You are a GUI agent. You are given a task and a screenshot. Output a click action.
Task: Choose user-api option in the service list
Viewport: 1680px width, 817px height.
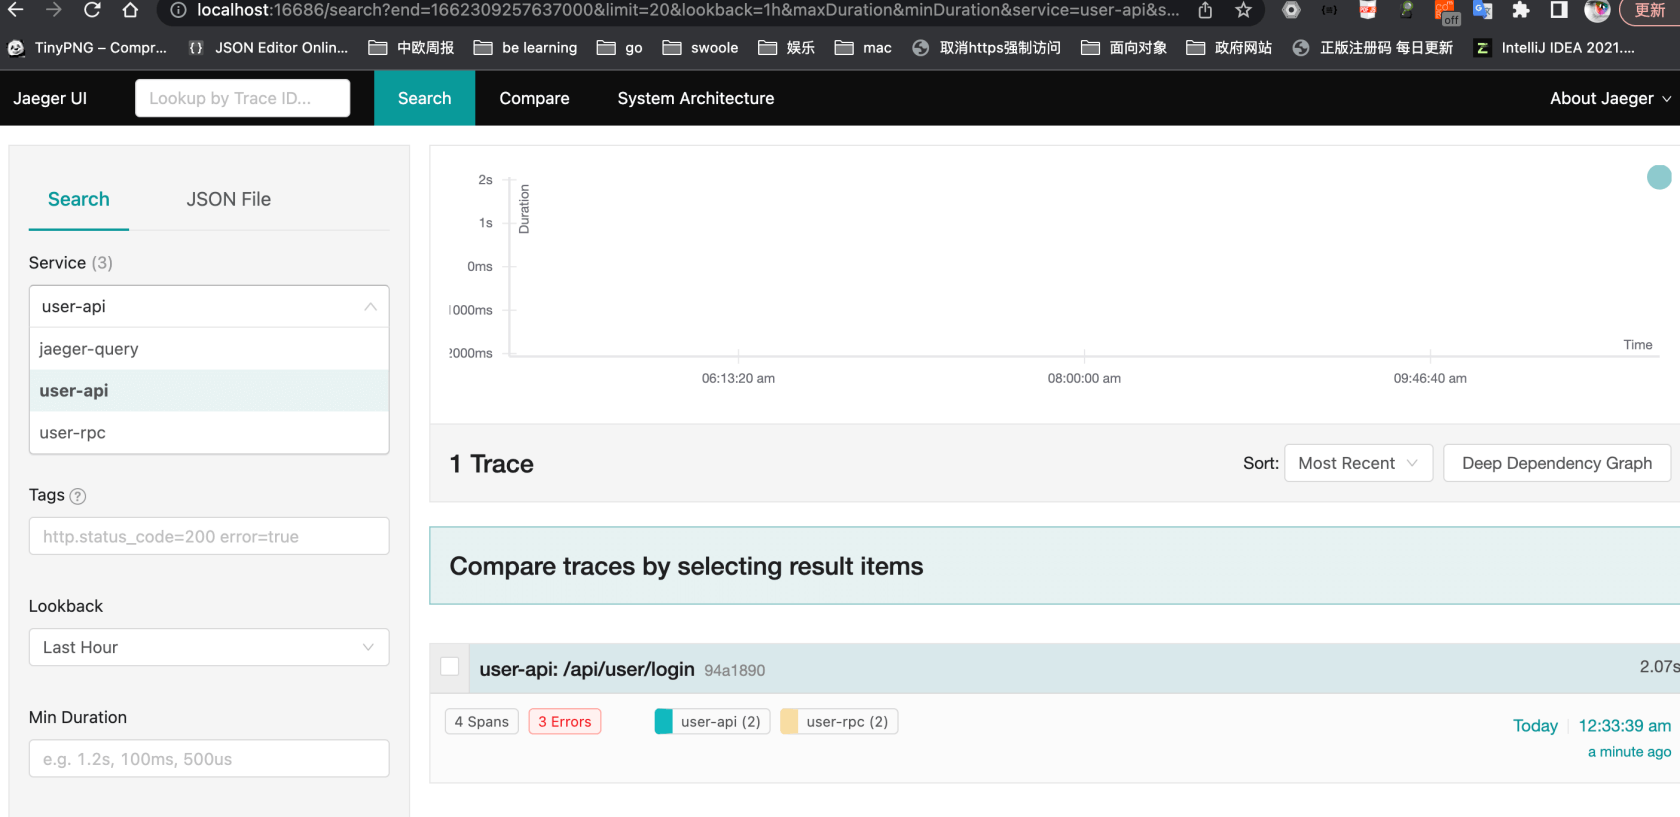[x=209, y=391]
